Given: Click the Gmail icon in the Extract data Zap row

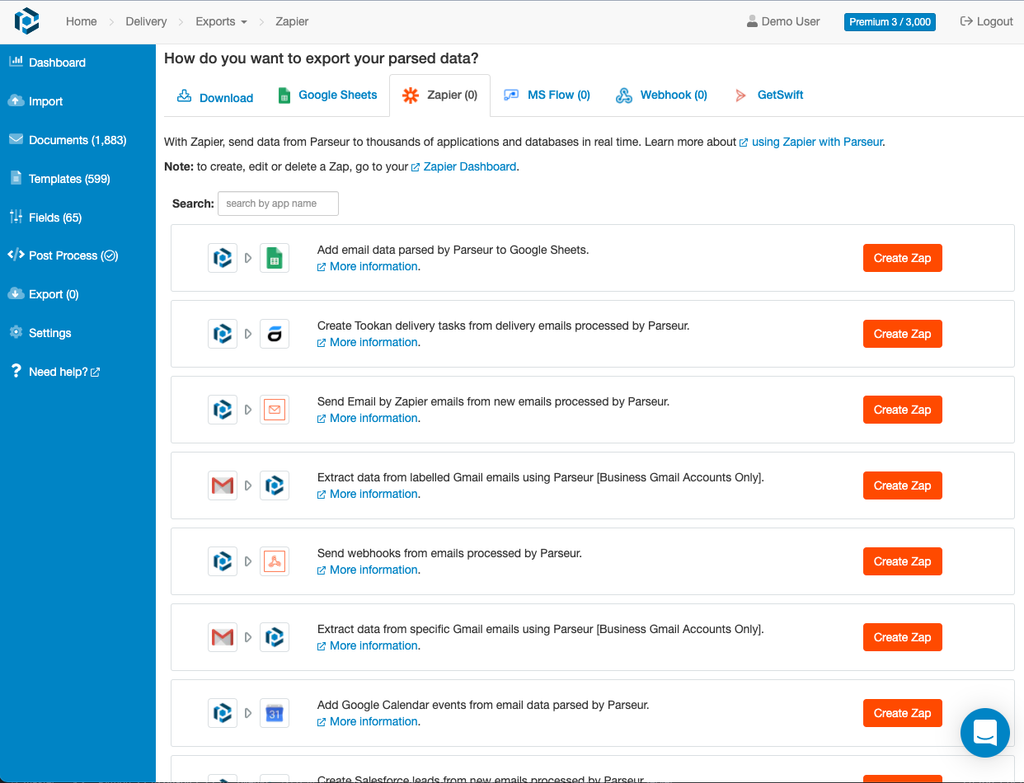Looking at the screenshot, I should (222, 485).
